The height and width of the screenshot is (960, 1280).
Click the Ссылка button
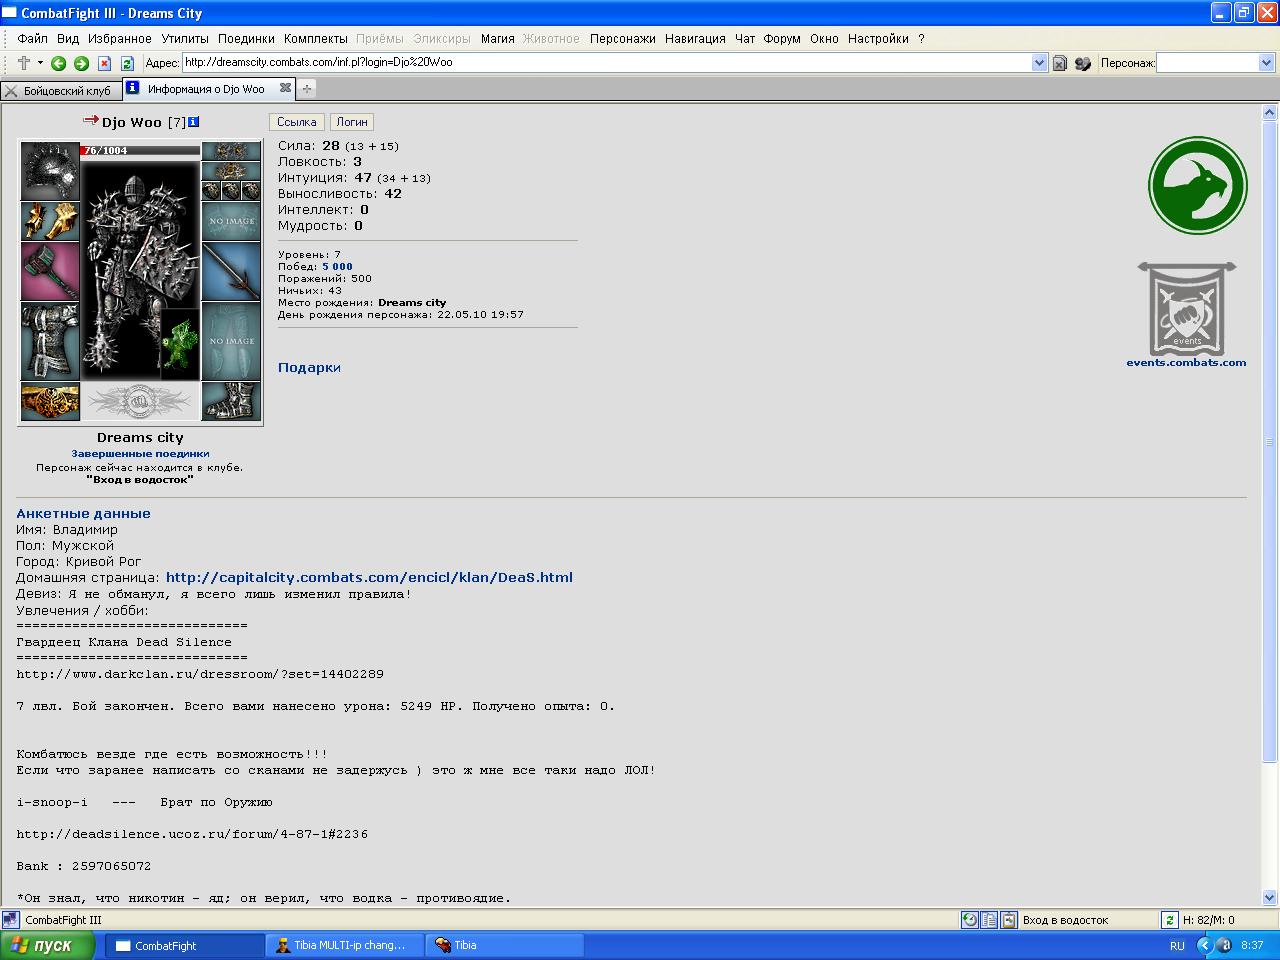pos(297,122)
